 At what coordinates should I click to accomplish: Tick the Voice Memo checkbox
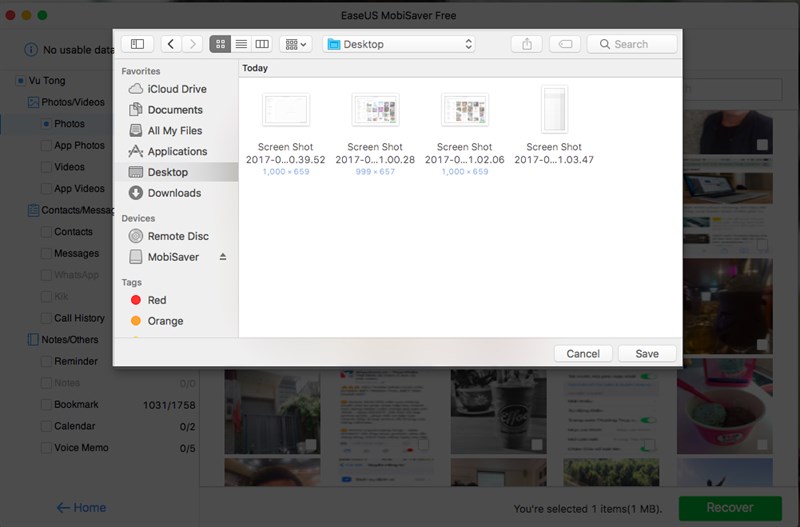tap(46, 448)
